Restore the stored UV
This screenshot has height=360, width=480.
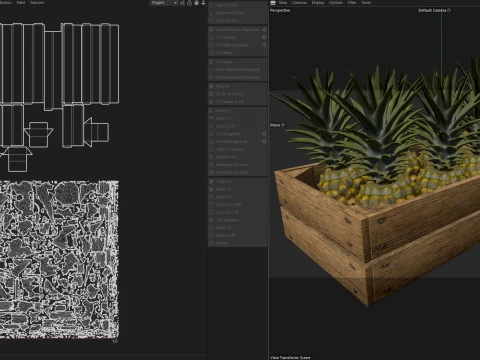tap(238, 235)
